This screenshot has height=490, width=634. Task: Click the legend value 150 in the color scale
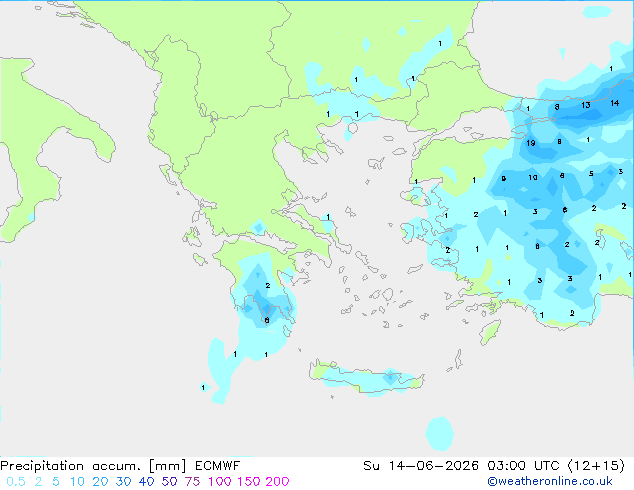tap(249, 482)
